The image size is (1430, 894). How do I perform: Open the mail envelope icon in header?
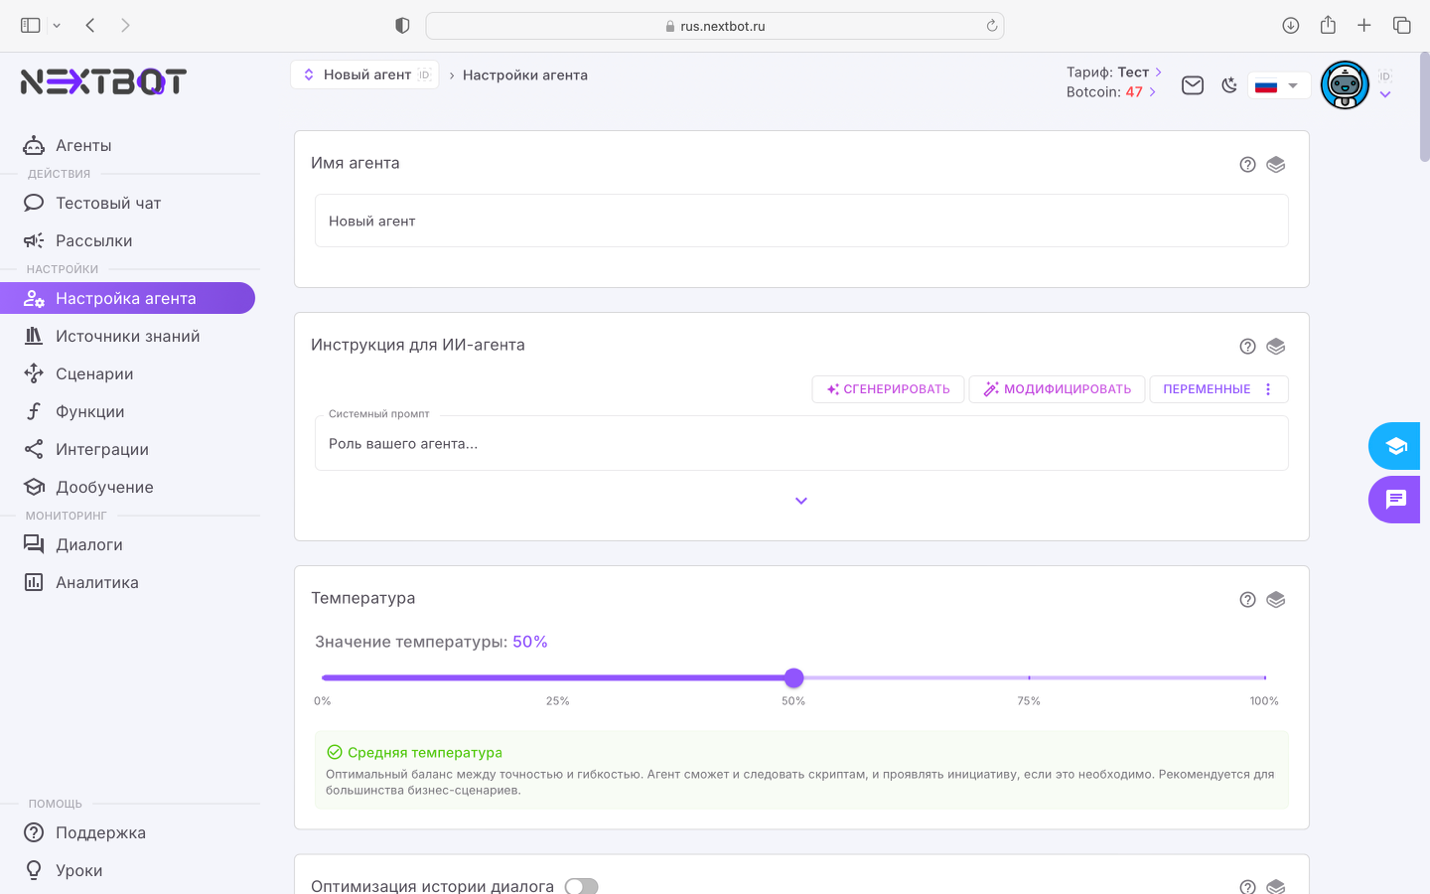tap(1192, 86)
